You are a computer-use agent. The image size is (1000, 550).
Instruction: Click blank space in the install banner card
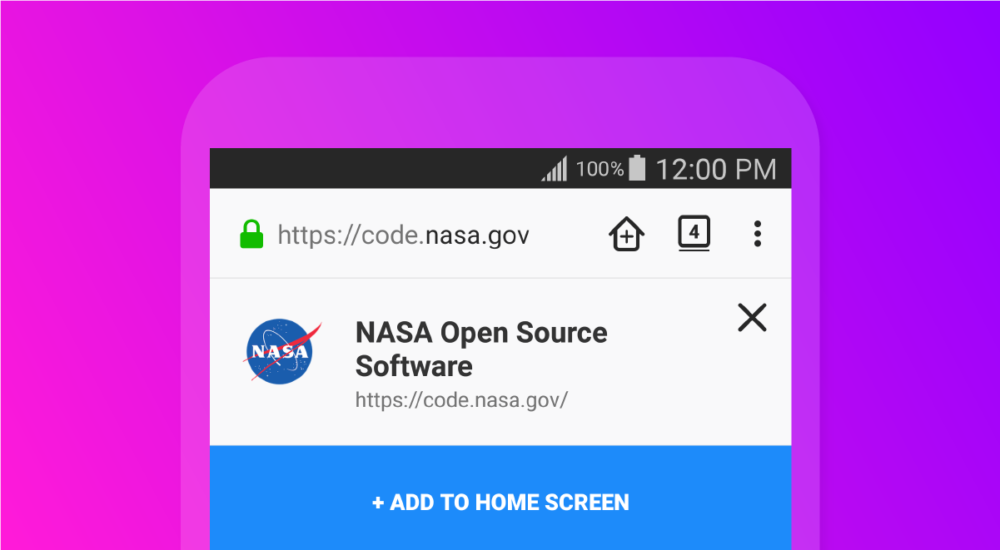pyautogui.click(x=670, y=396)
